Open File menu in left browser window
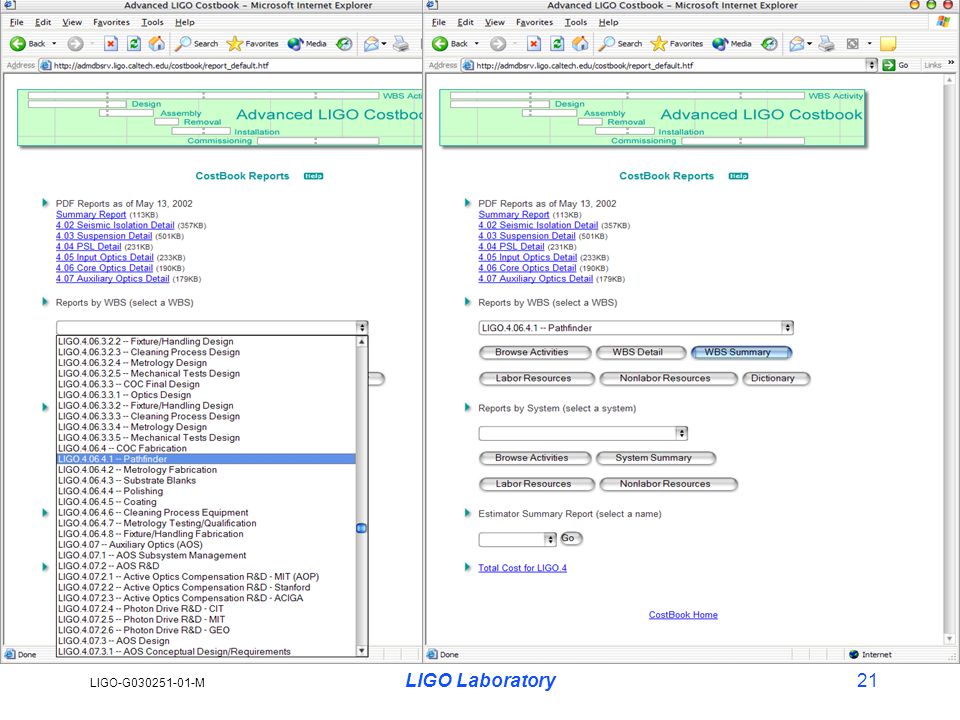This screenshot has height=720, width=960. click(17, 22)
